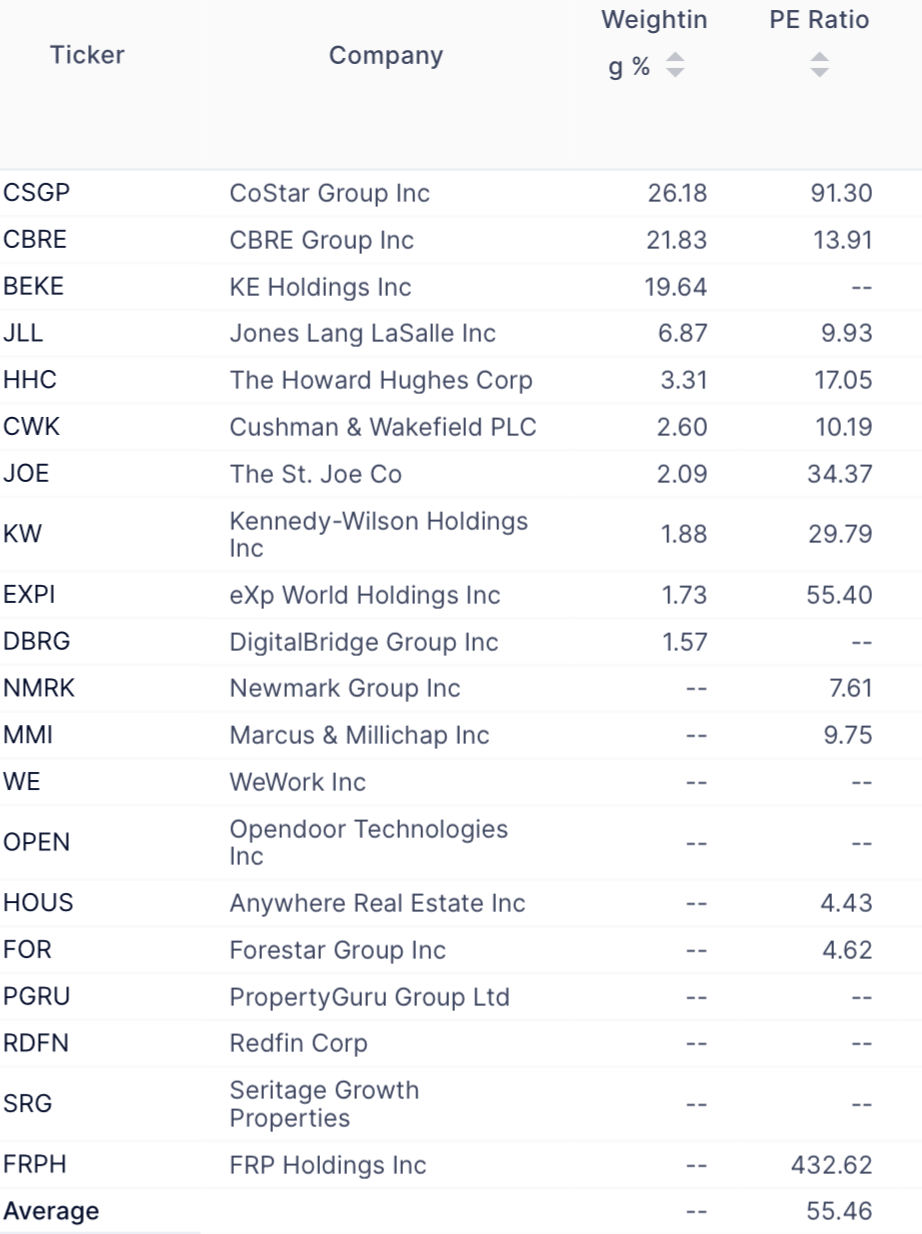
Task: Open The St. Joe Co company
Action: click(316, 474)
